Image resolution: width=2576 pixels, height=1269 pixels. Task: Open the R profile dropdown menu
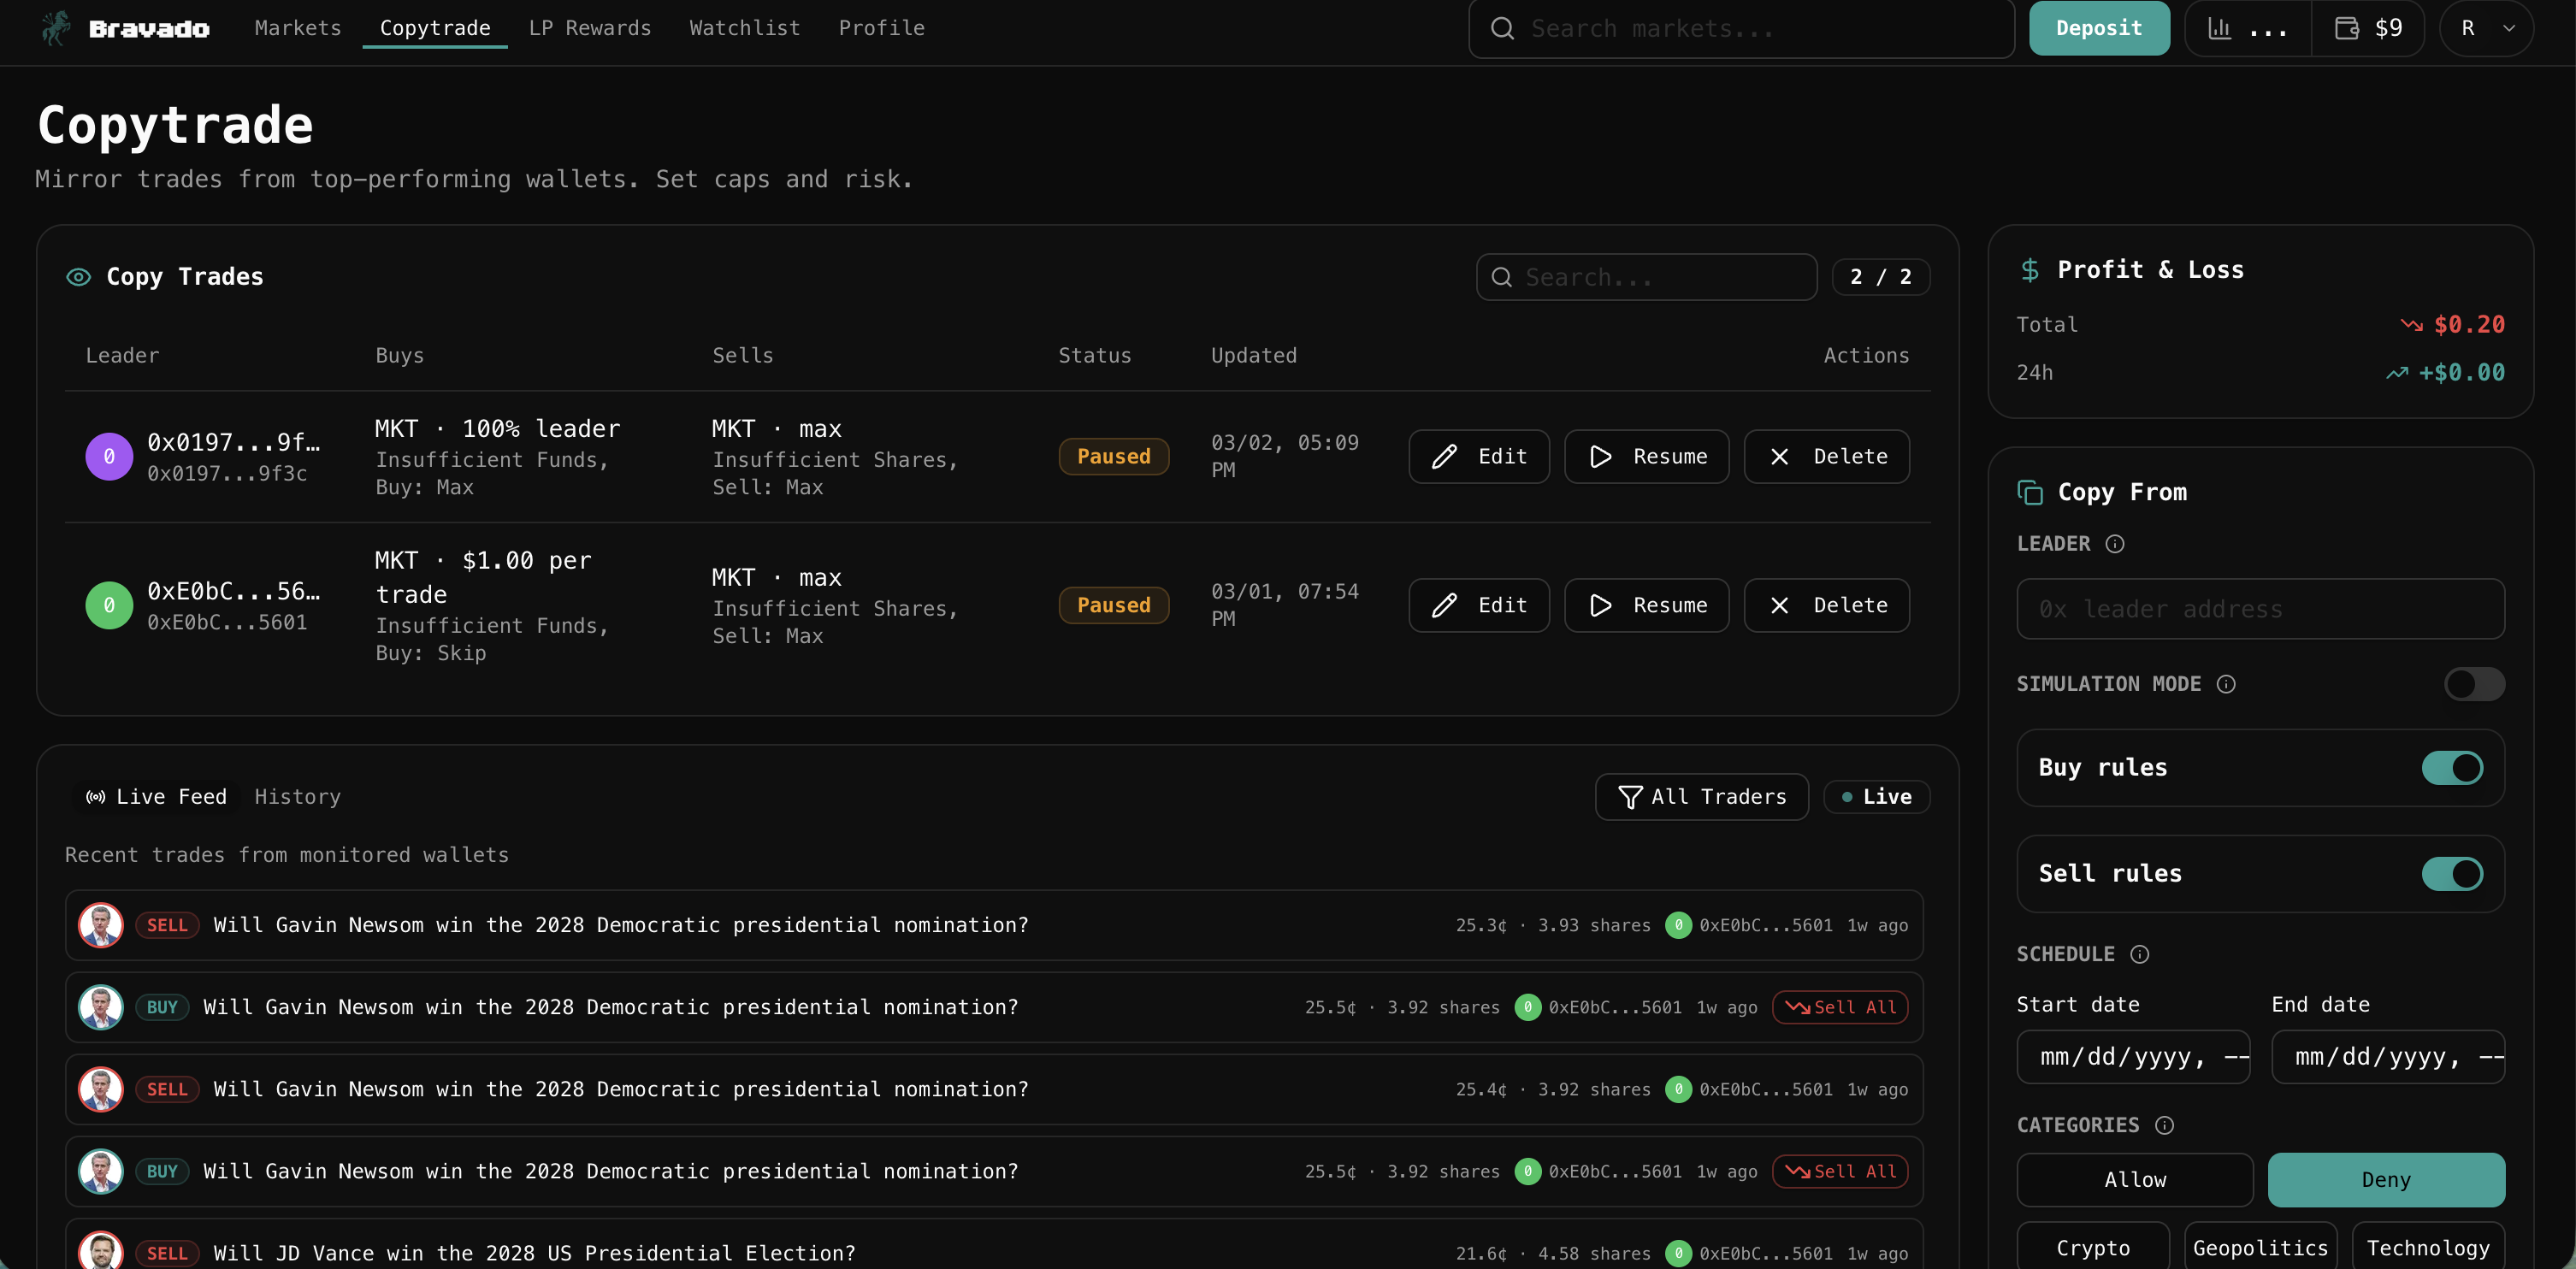pos(2486,28)
